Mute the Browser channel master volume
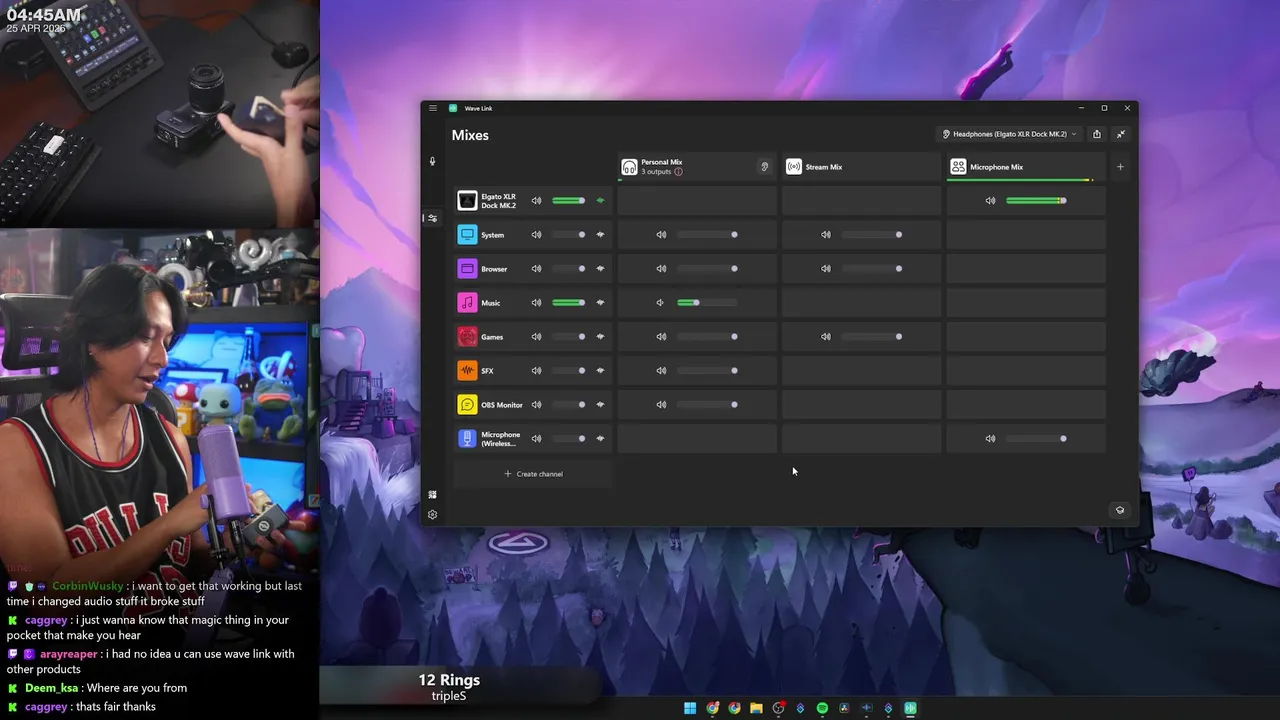This screenshot has width=1280, height=720. (536, 269)
